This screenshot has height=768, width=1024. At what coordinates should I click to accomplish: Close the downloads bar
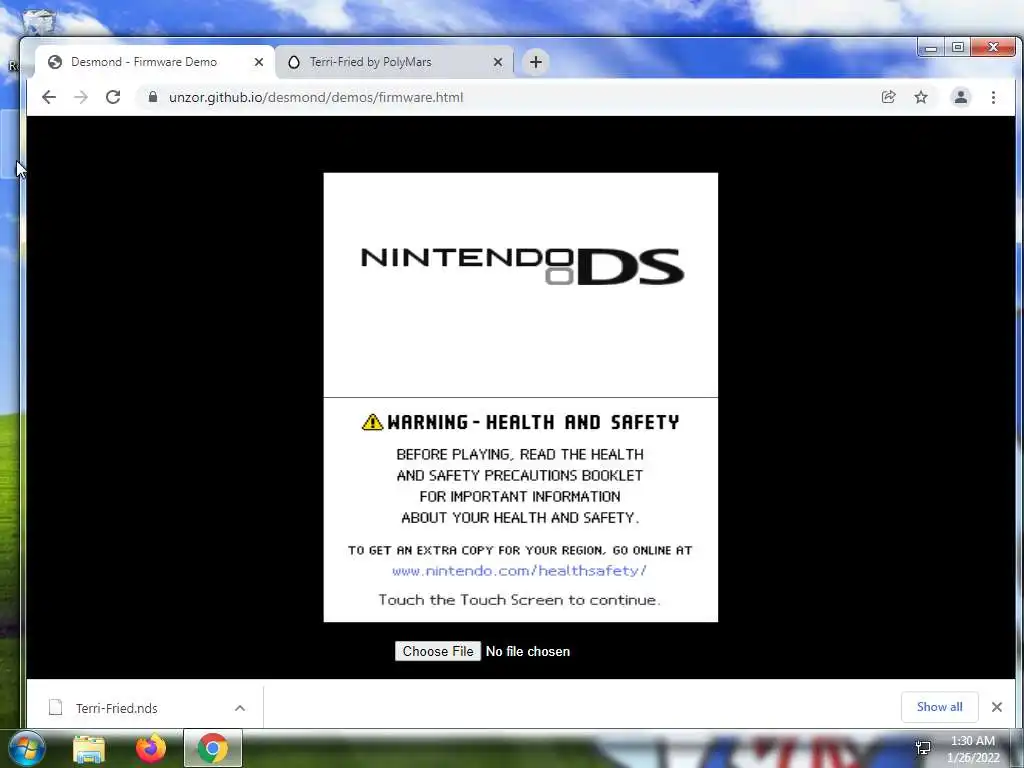997,707
